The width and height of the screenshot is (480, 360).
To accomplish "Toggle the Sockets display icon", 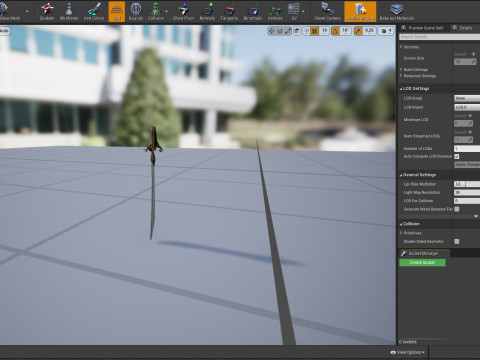I will pyautogui.click(x=47, y=12).
